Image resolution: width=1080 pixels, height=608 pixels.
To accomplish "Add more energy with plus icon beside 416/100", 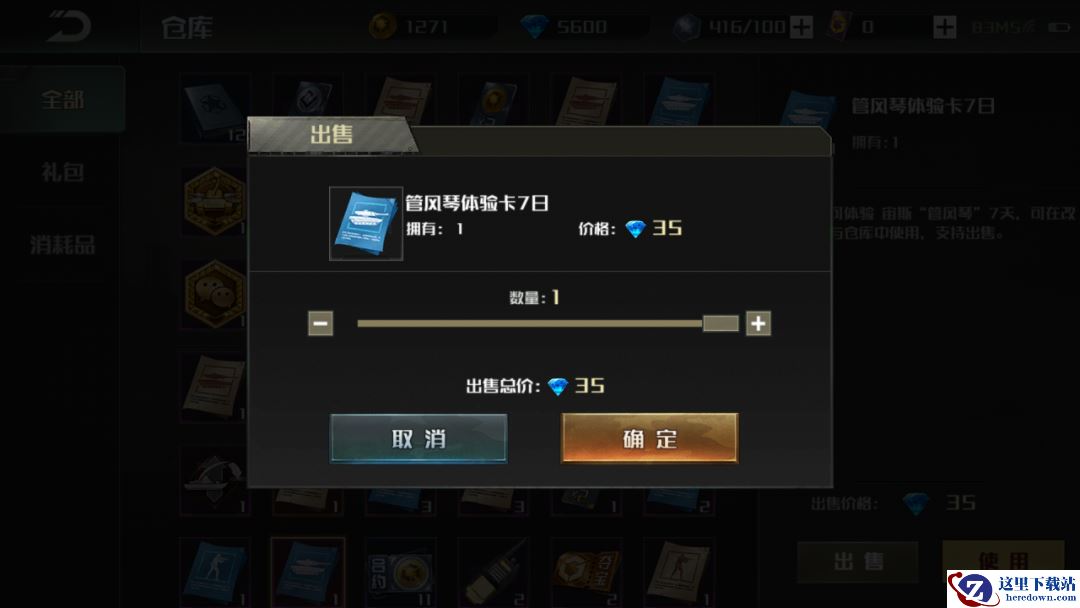I will 801,27.
